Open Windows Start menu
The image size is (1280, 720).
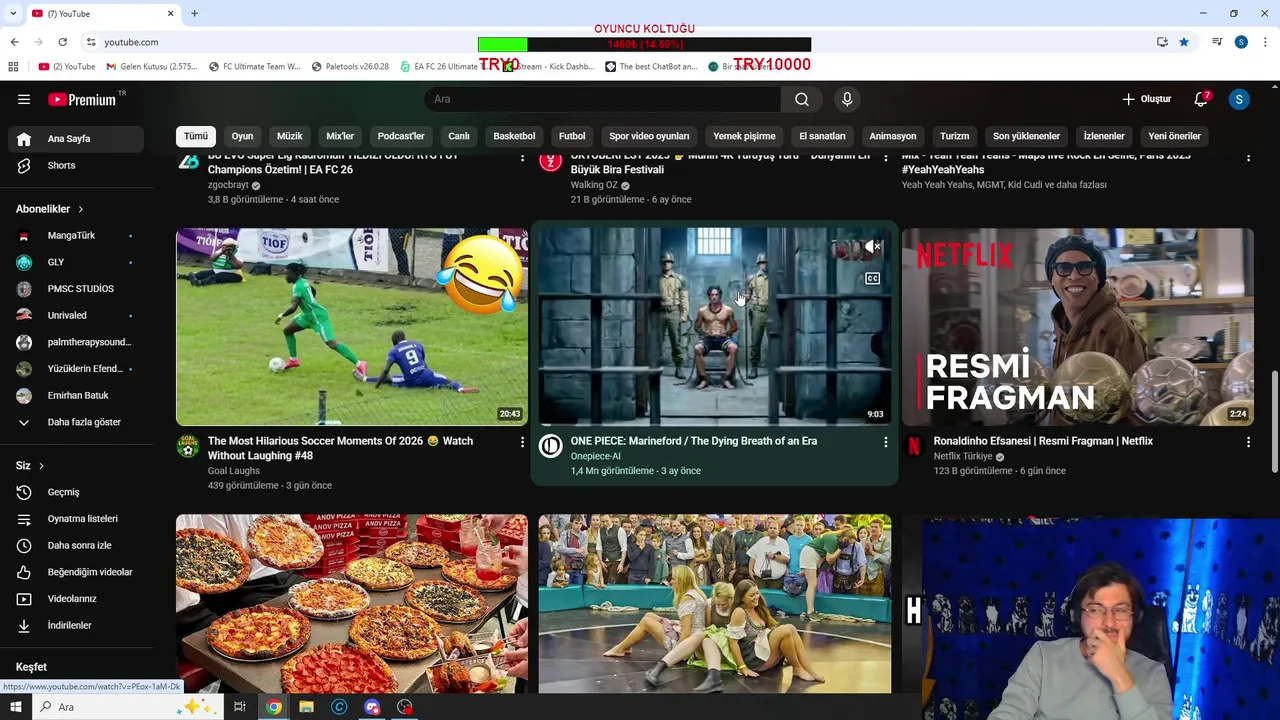click(x=16, y=707)
